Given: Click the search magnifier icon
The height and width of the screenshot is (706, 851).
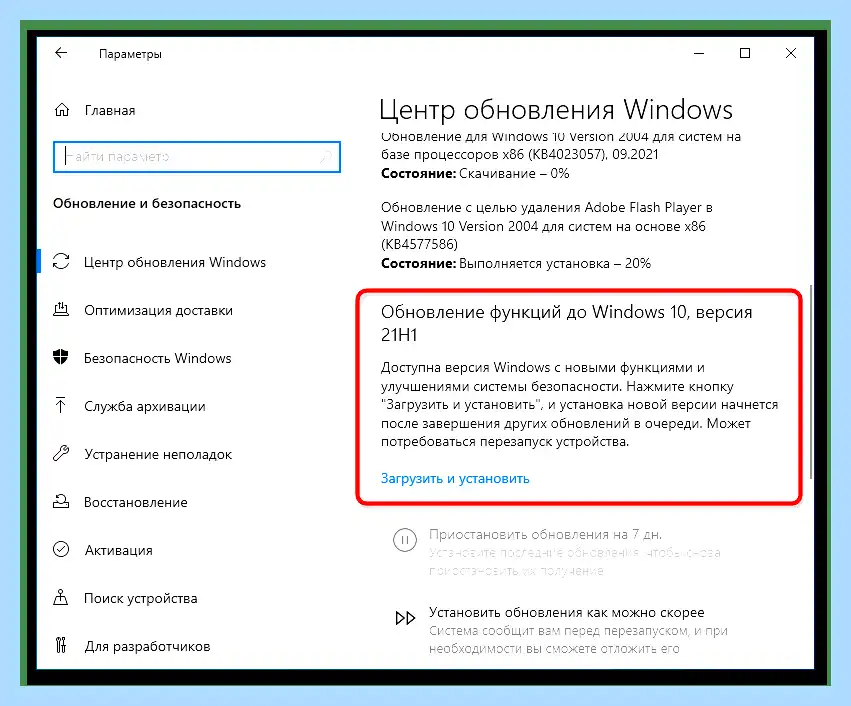Looking at the screenshot, I should point(325,157).
